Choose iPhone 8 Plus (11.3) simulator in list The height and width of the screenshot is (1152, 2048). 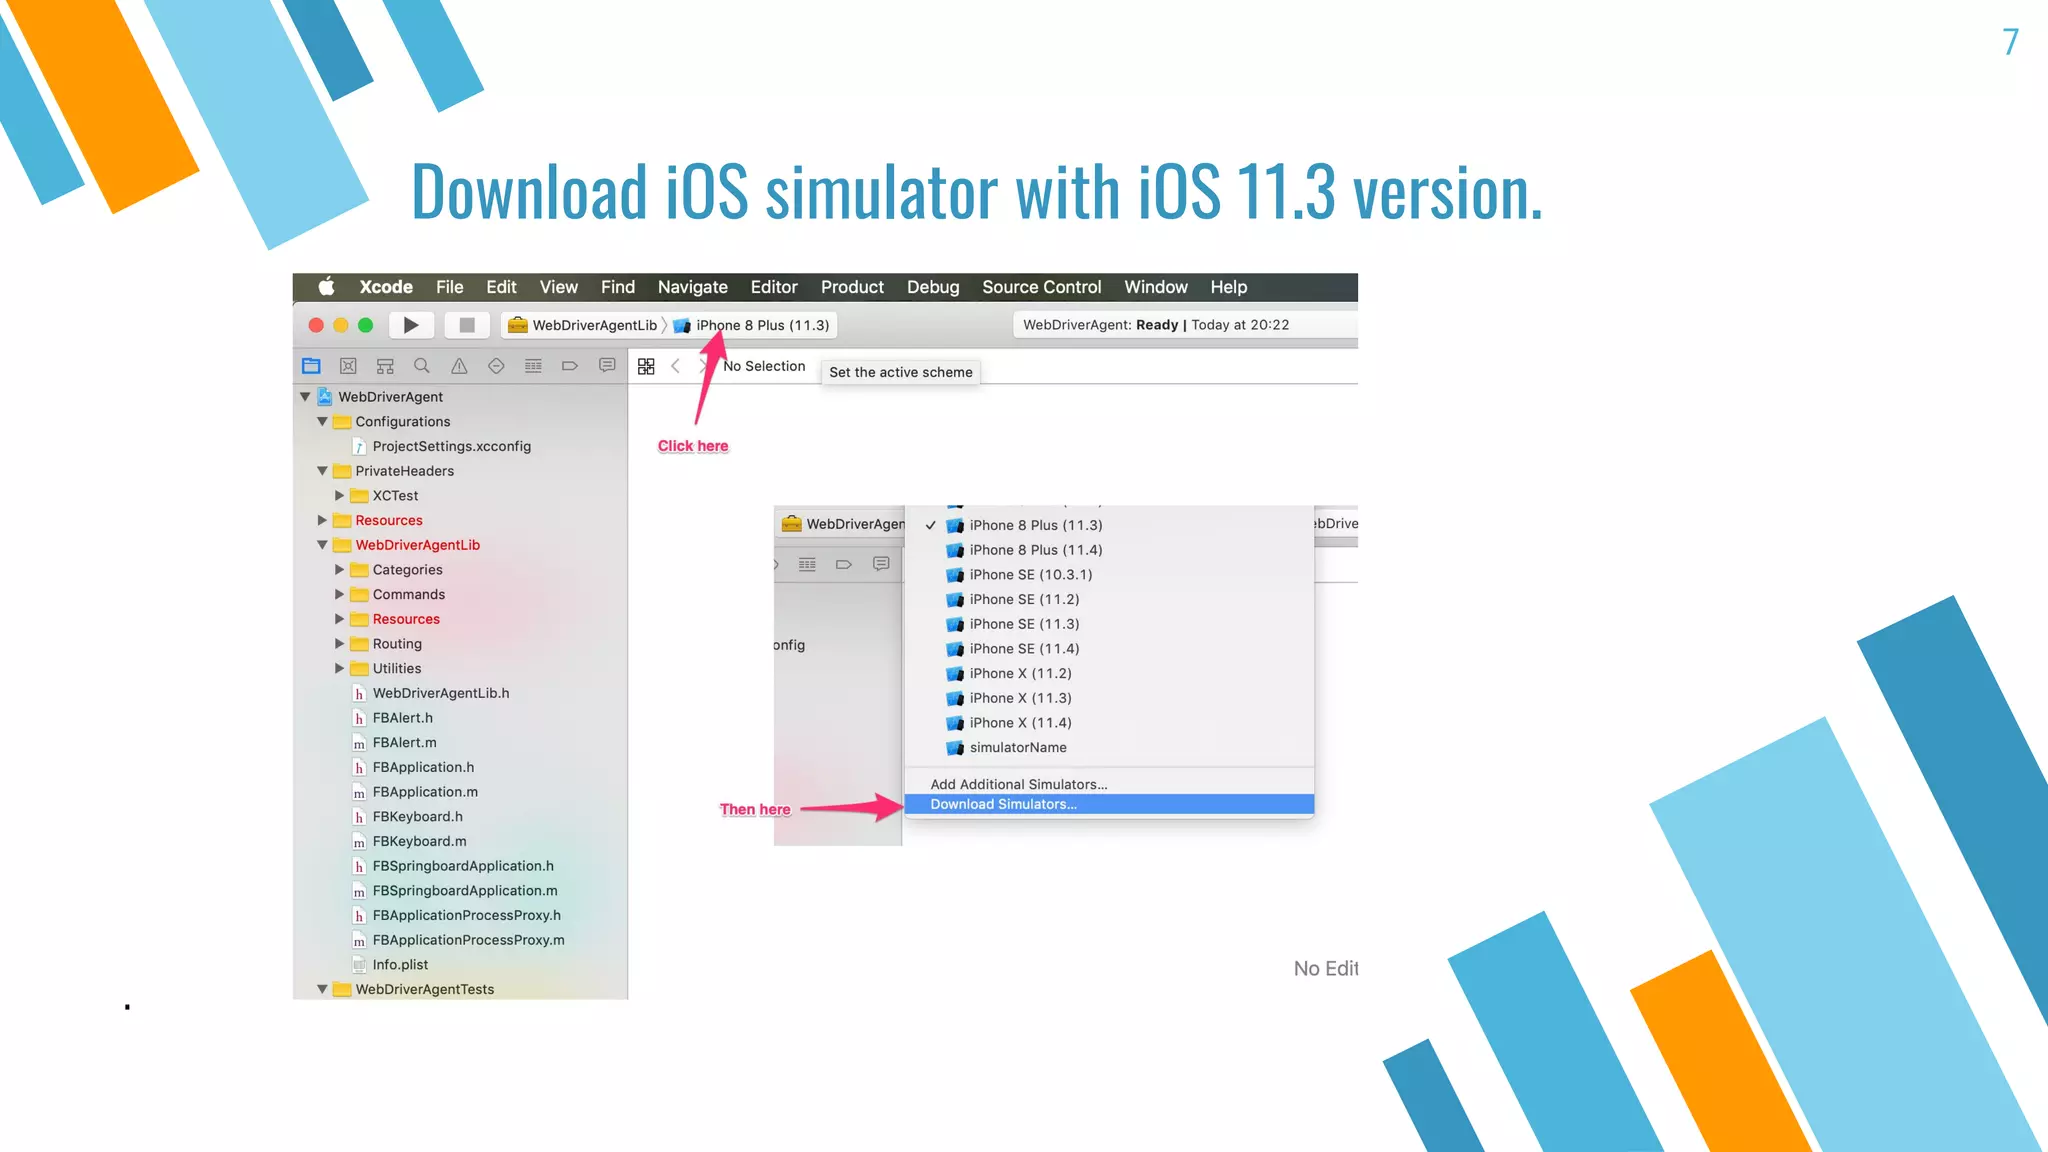1108,525
